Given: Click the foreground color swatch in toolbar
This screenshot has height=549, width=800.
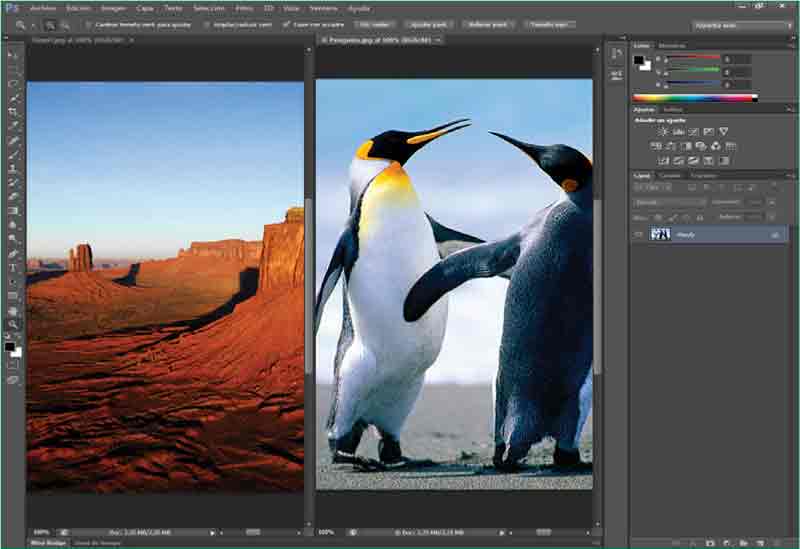Looking at the screenshot, I should 9,346.
